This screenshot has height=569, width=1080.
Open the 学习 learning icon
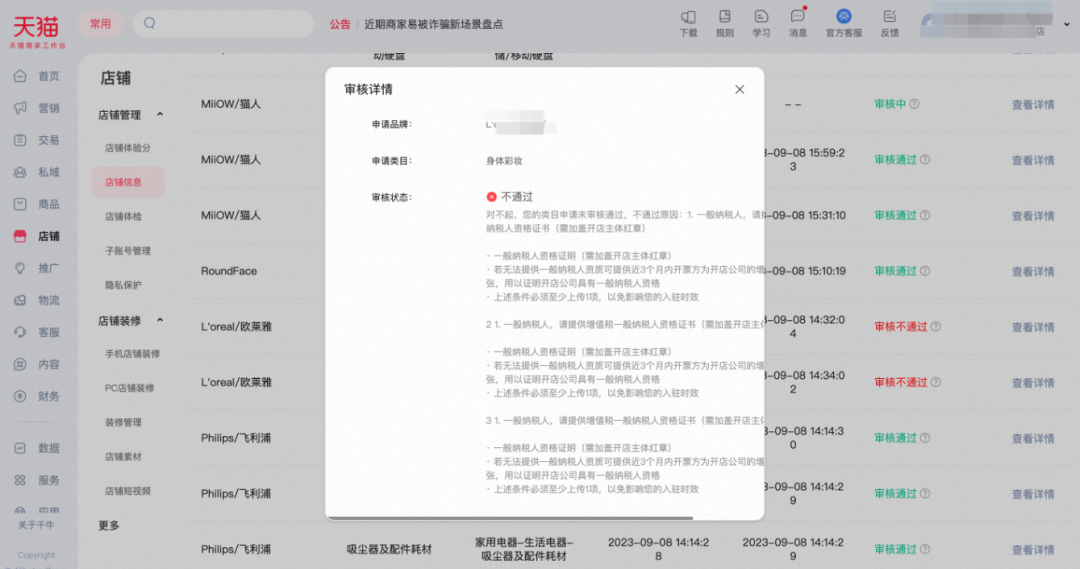point(761,17)
